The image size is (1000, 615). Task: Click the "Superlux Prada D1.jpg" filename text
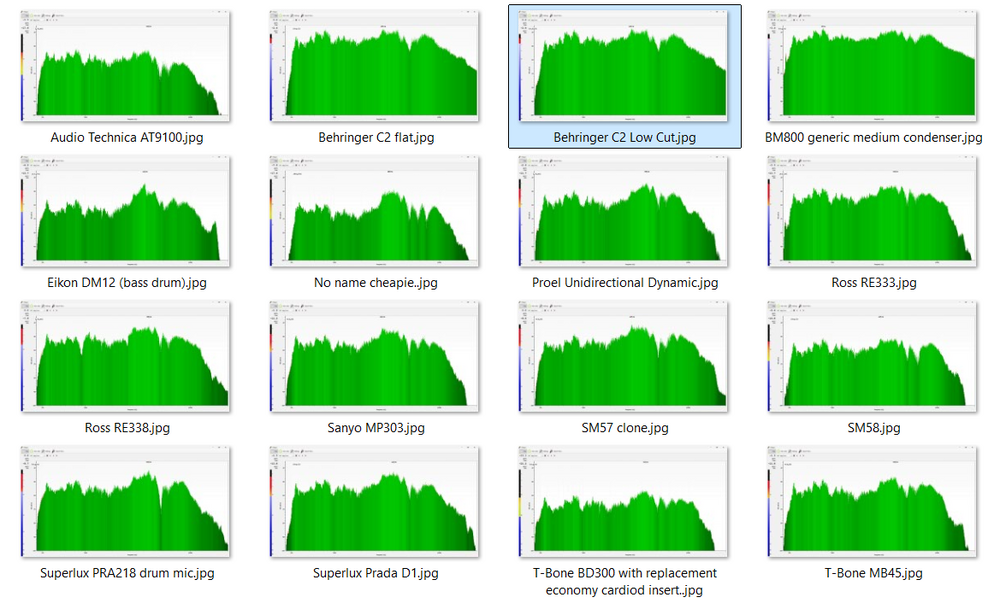pyautogui.click(x=375, y=573)
